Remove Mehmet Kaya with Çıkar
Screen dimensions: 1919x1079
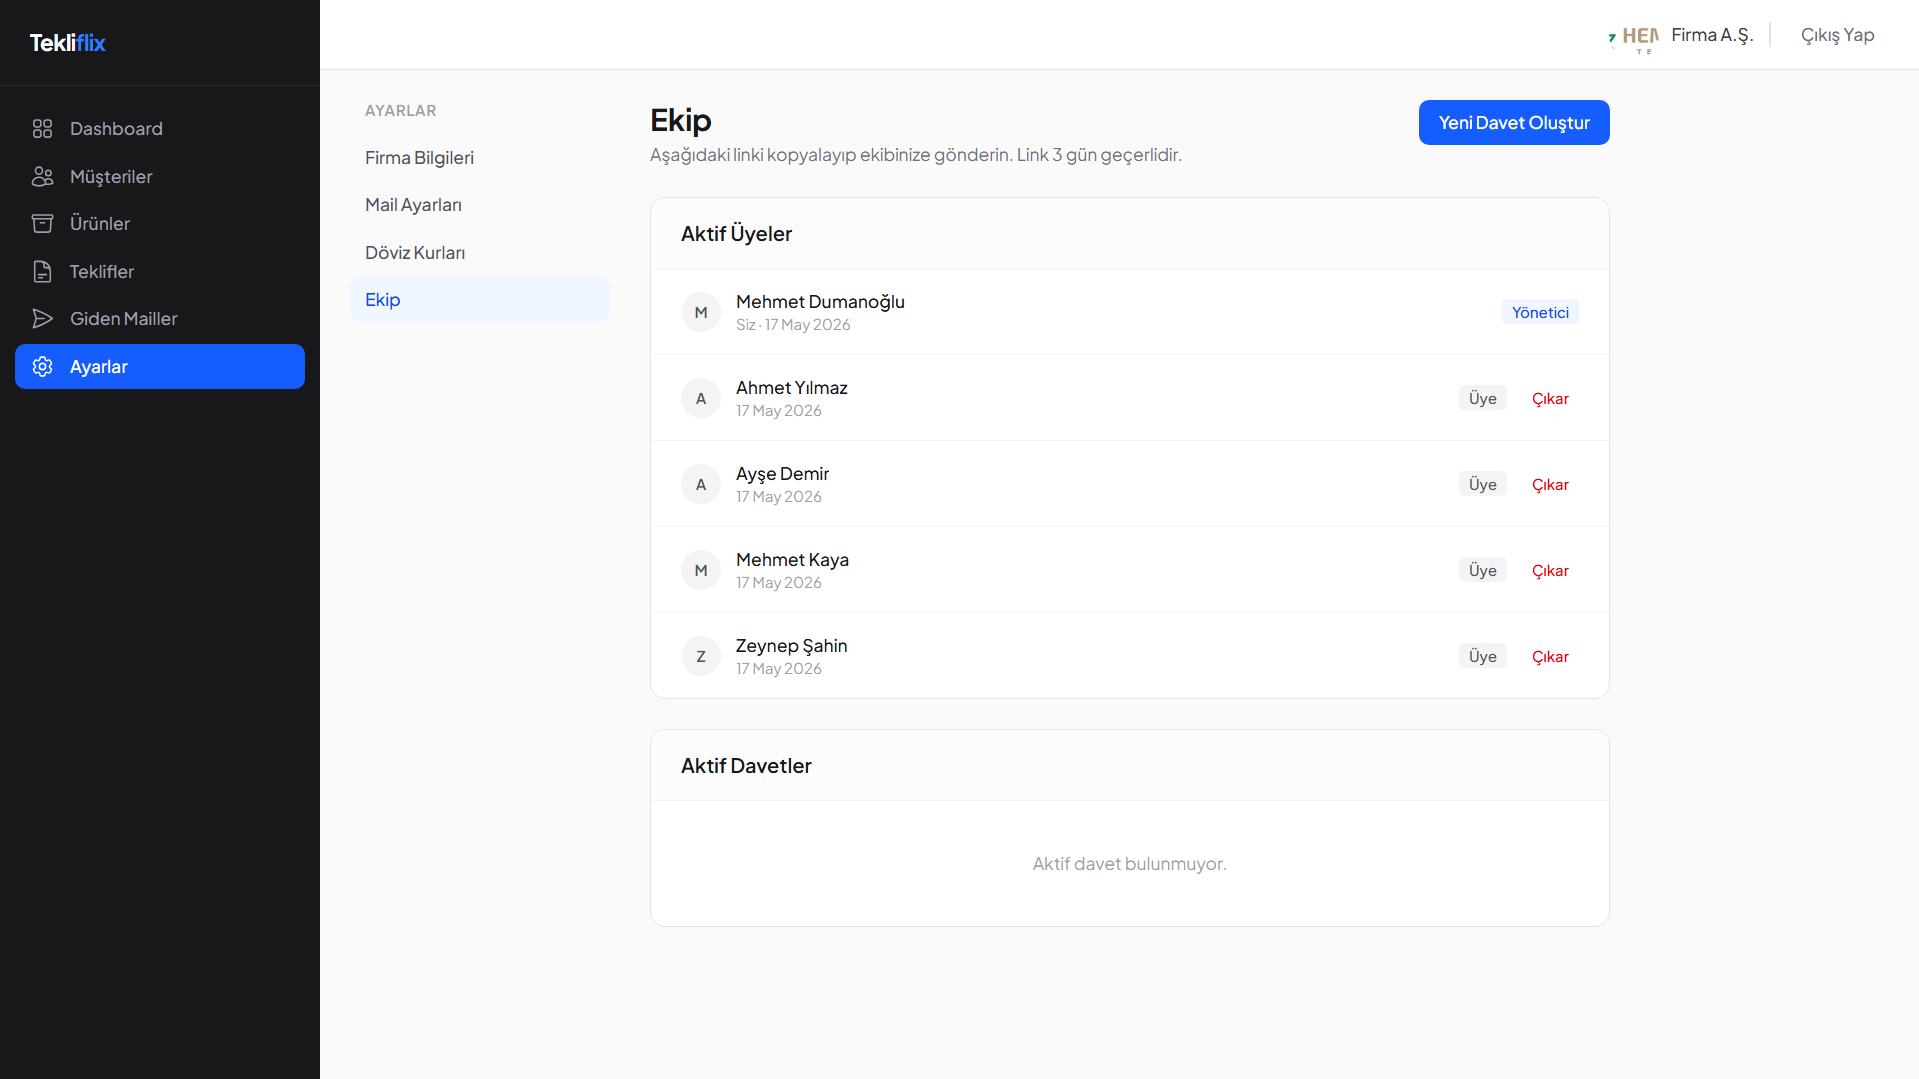(1550, 571)
